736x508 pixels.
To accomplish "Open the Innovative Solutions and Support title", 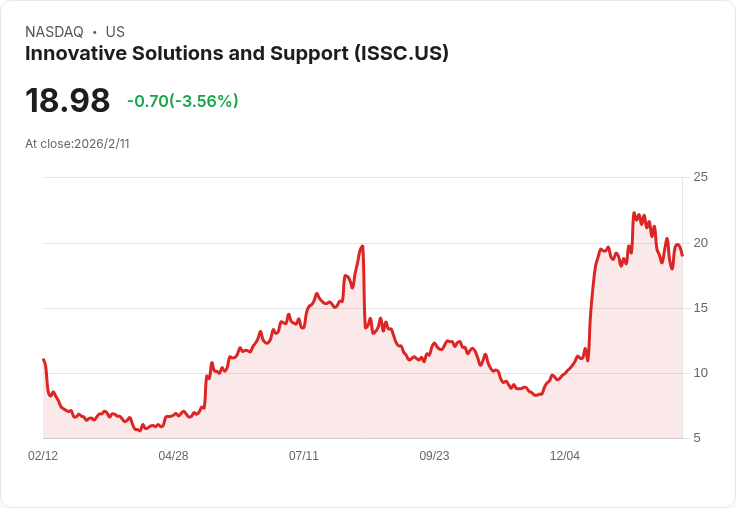I will coord(237,54).
